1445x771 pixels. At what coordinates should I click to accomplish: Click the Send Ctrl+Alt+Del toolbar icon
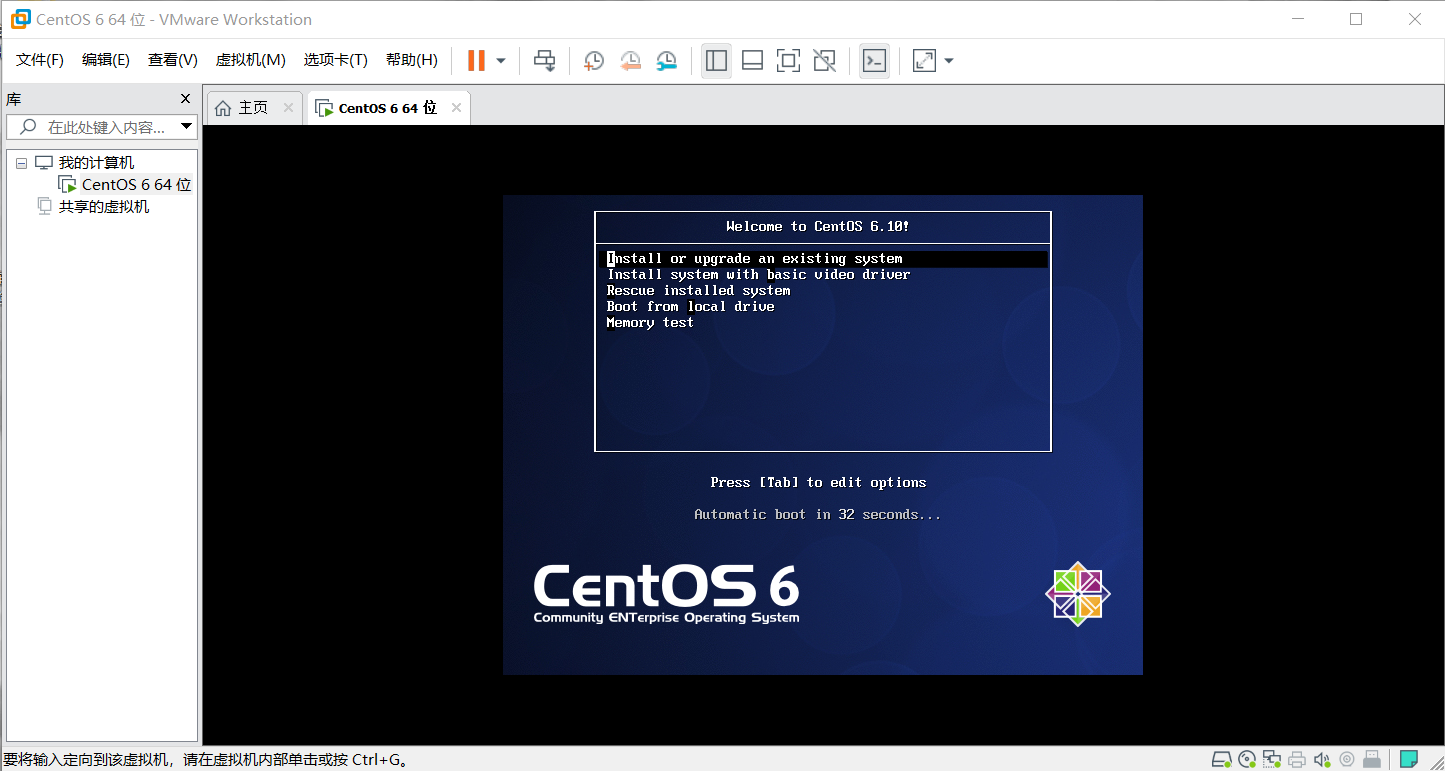coord(544,61)
